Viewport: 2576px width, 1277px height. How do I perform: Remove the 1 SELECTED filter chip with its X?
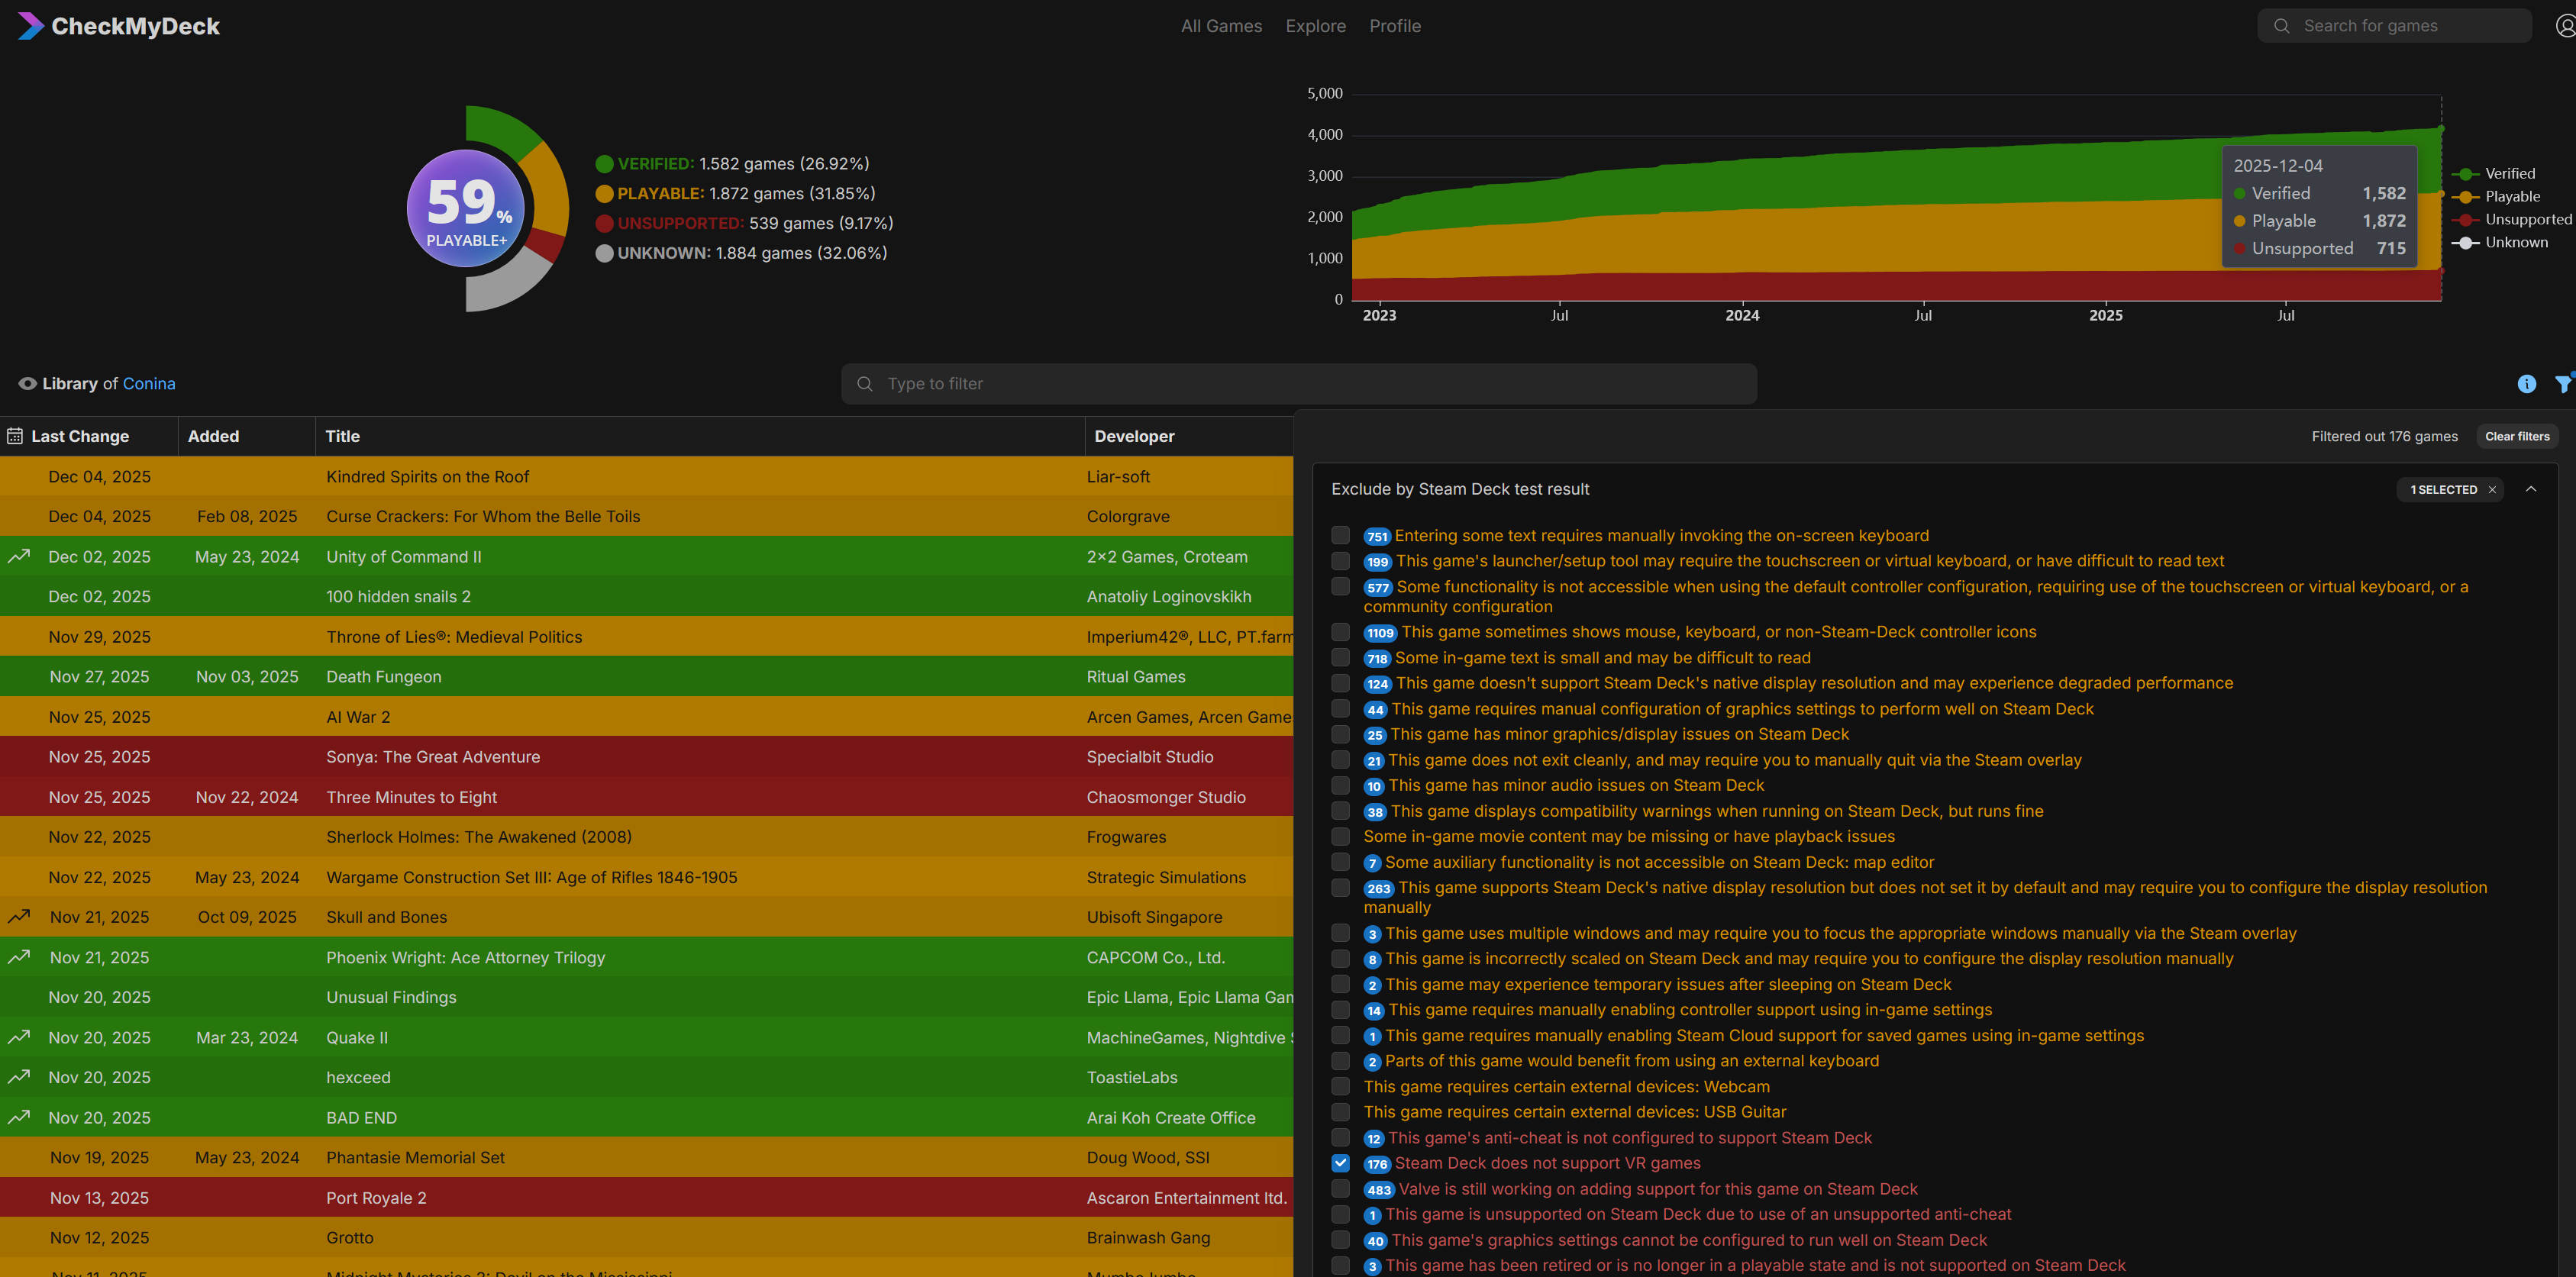pyautogui.click(x=2492, y=490)
